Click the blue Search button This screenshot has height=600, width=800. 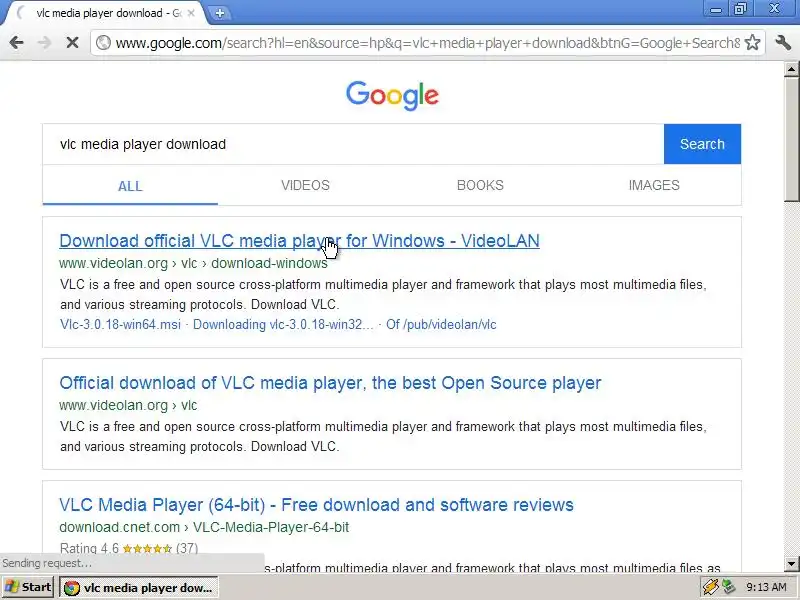(x=702, y=144)
